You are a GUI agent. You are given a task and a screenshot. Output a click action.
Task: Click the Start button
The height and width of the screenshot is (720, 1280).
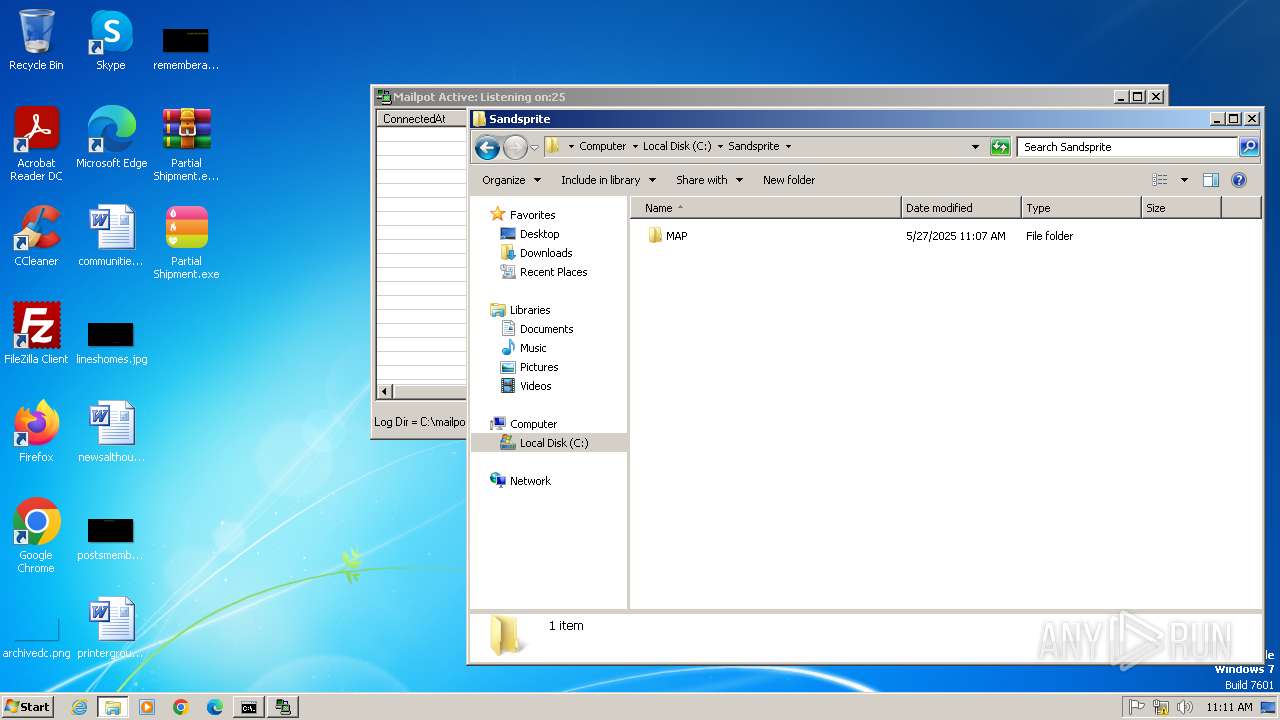28,706
